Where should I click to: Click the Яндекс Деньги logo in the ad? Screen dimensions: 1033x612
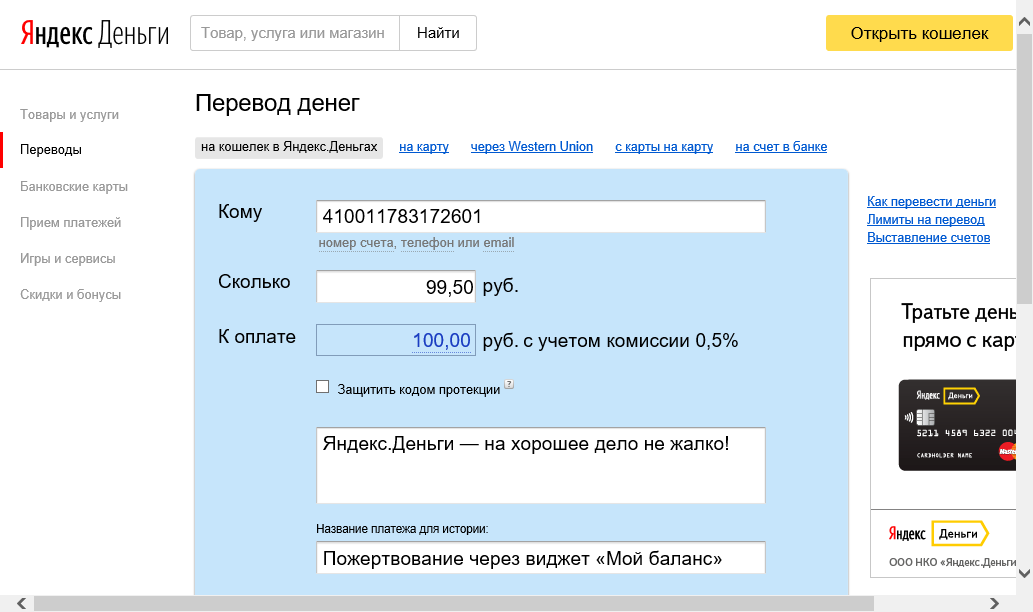938,534
